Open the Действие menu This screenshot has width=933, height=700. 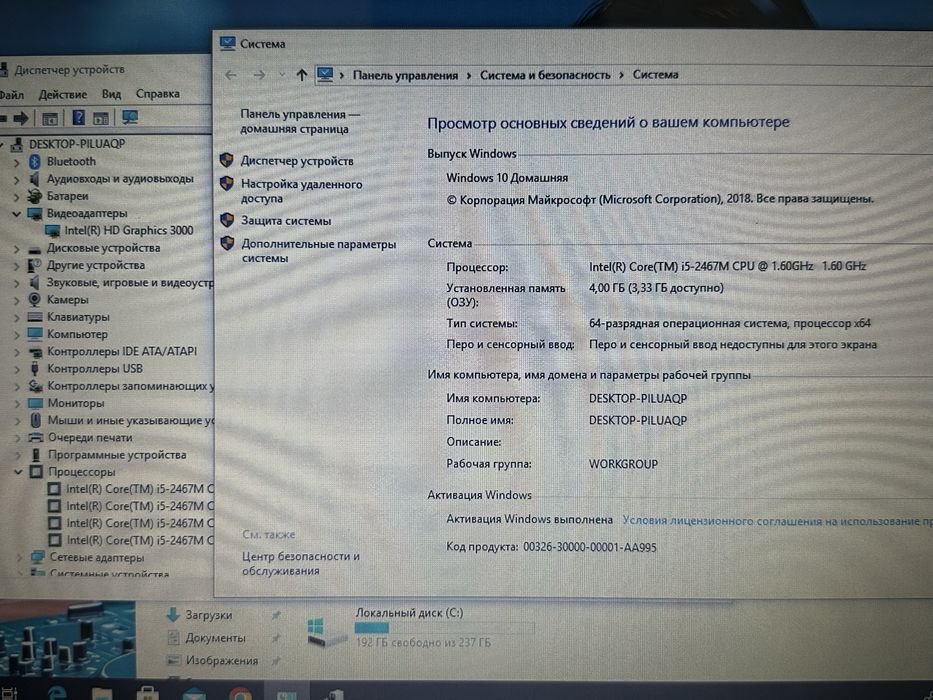(x=62, y=95)
